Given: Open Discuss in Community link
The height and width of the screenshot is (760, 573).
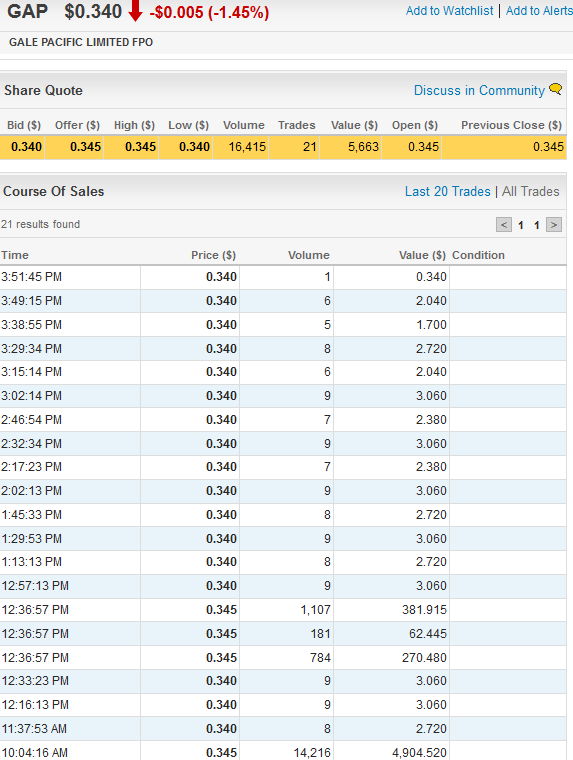Looking at the screenshot, I should (479, 91).
